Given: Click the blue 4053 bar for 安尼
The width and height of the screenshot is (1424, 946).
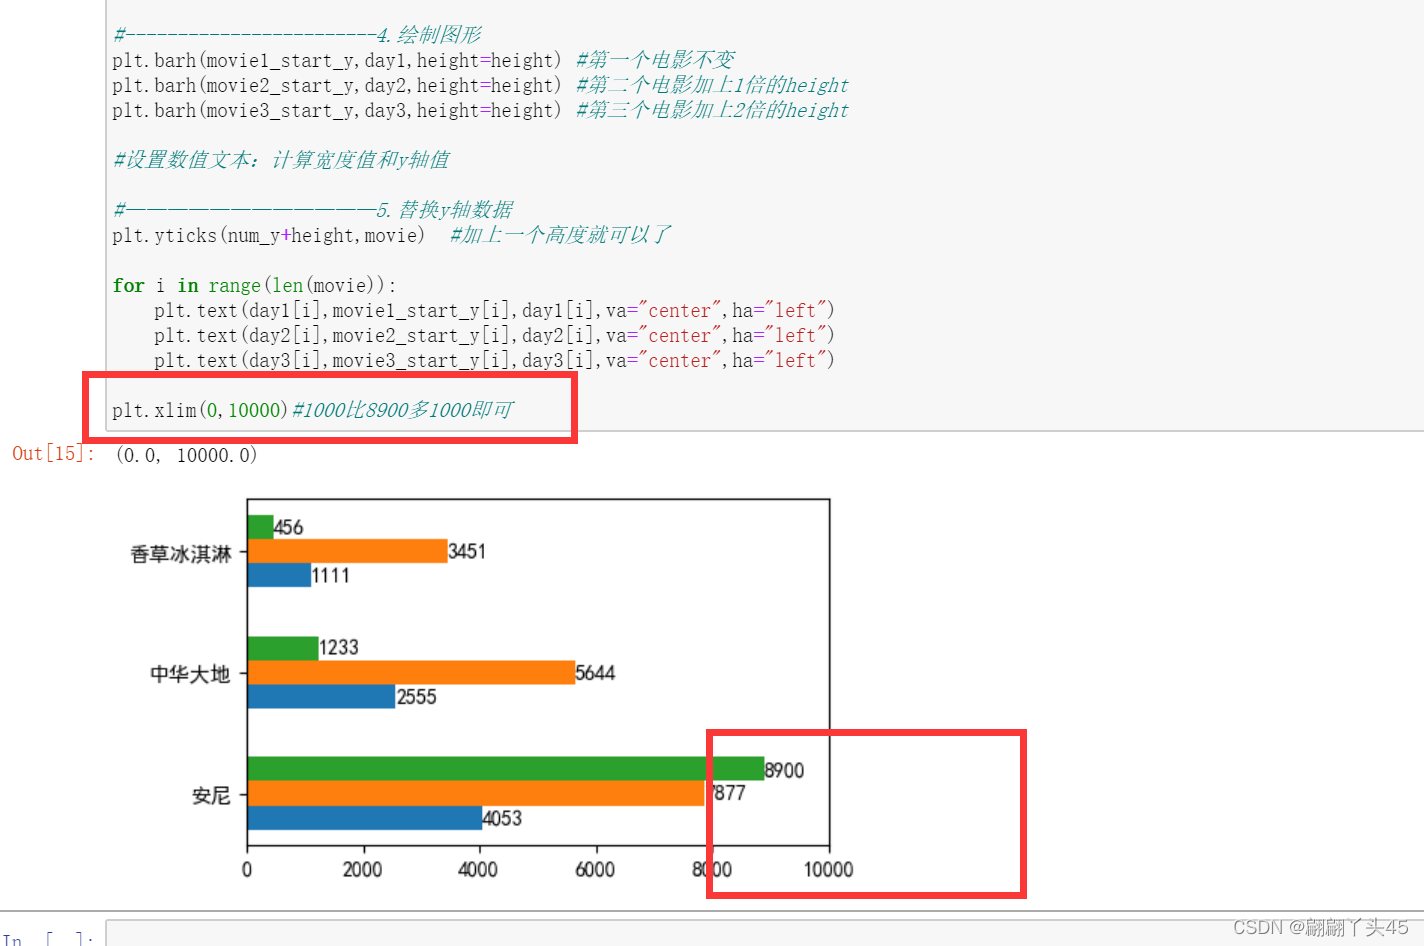Looking at the screenshot, I should 364,817.
